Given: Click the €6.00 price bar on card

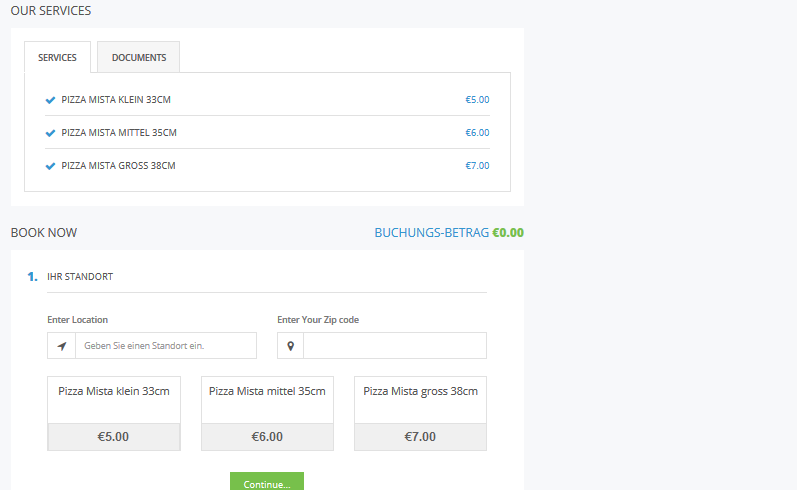Looking at the screenshot, I should [267, 437].
